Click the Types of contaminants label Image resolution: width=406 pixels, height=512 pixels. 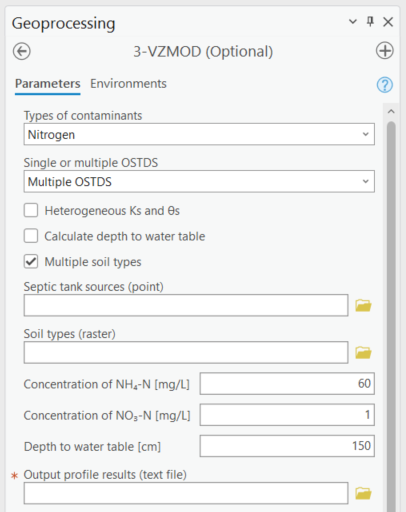(83, 116)
